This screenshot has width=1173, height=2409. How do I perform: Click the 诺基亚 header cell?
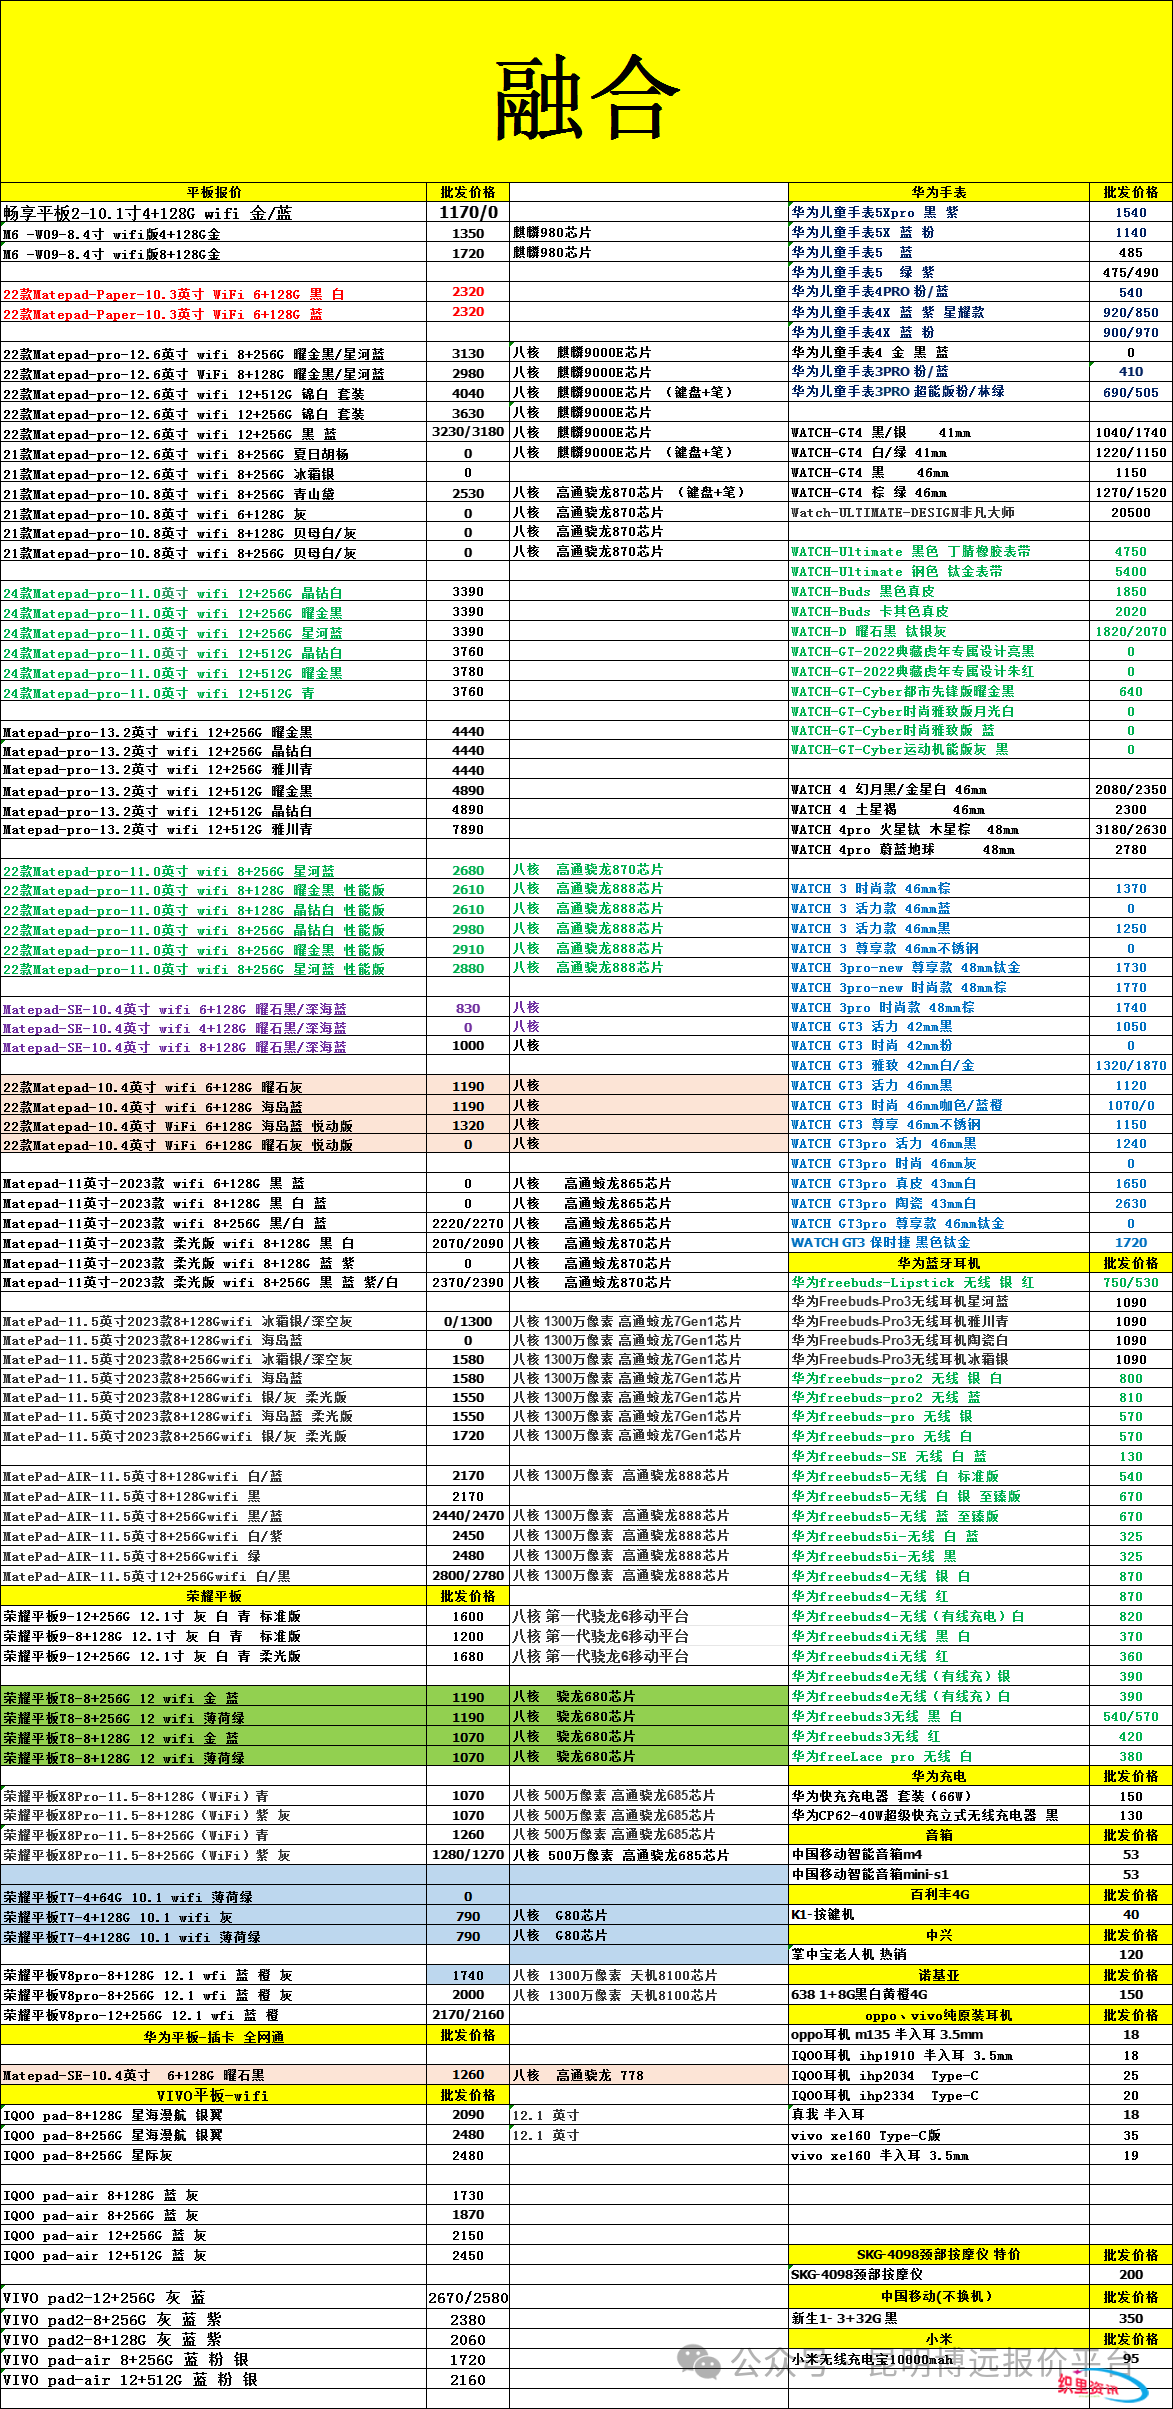coord(939,1975)
